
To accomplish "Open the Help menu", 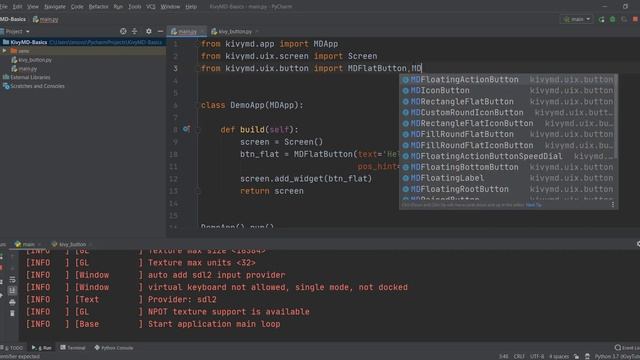I will 191,7.
